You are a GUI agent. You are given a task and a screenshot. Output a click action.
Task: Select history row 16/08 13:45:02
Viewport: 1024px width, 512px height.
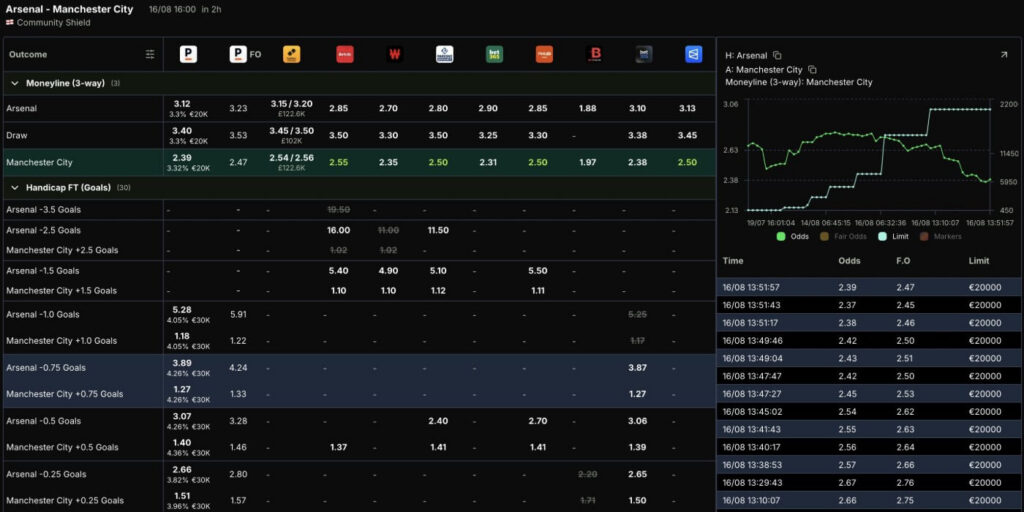[x=870, y=411]
